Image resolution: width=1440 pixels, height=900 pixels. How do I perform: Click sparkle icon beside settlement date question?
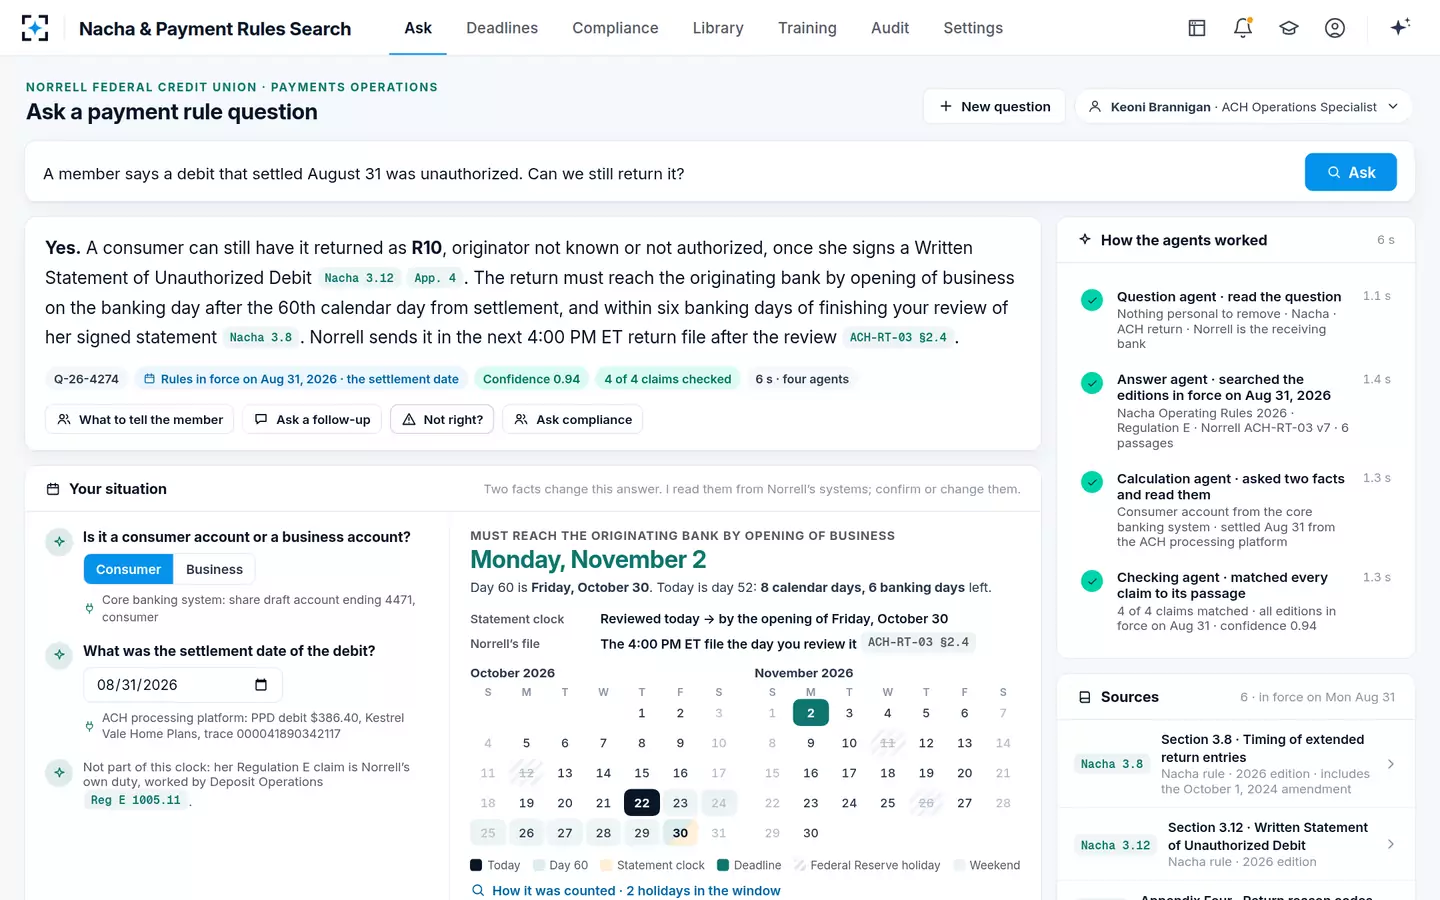[x=59, y=655]
